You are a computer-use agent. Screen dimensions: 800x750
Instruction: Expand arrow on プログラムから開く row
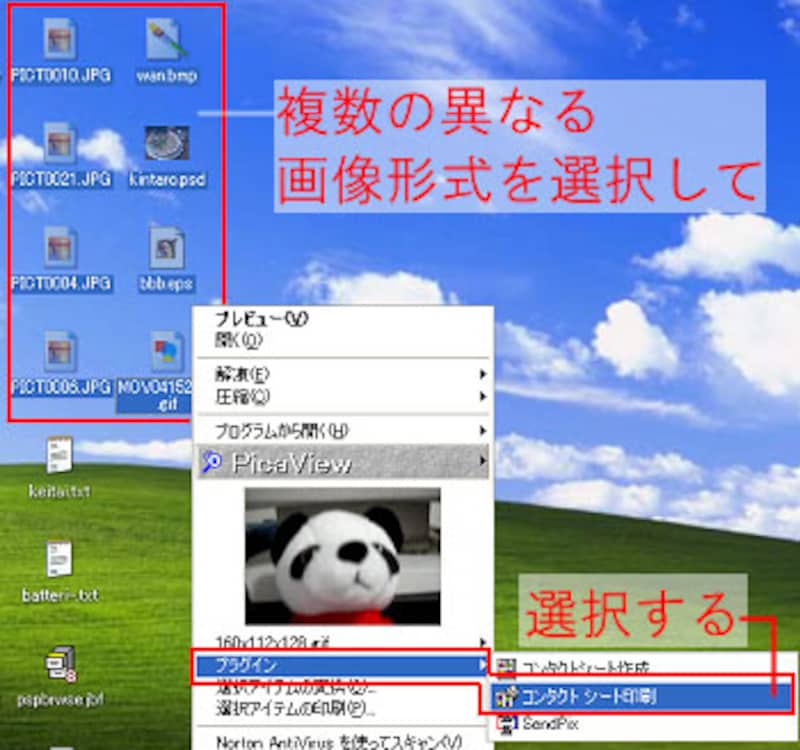point(482,431)
